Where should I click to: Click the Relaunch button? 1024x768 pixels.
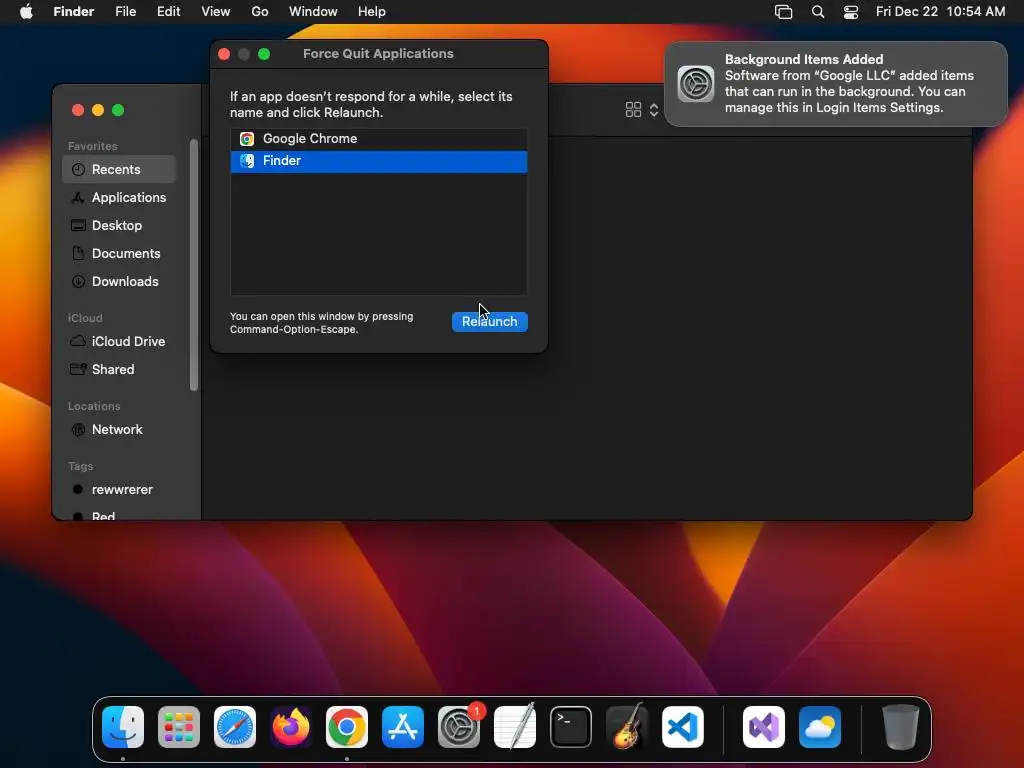[x=490, y=321]
